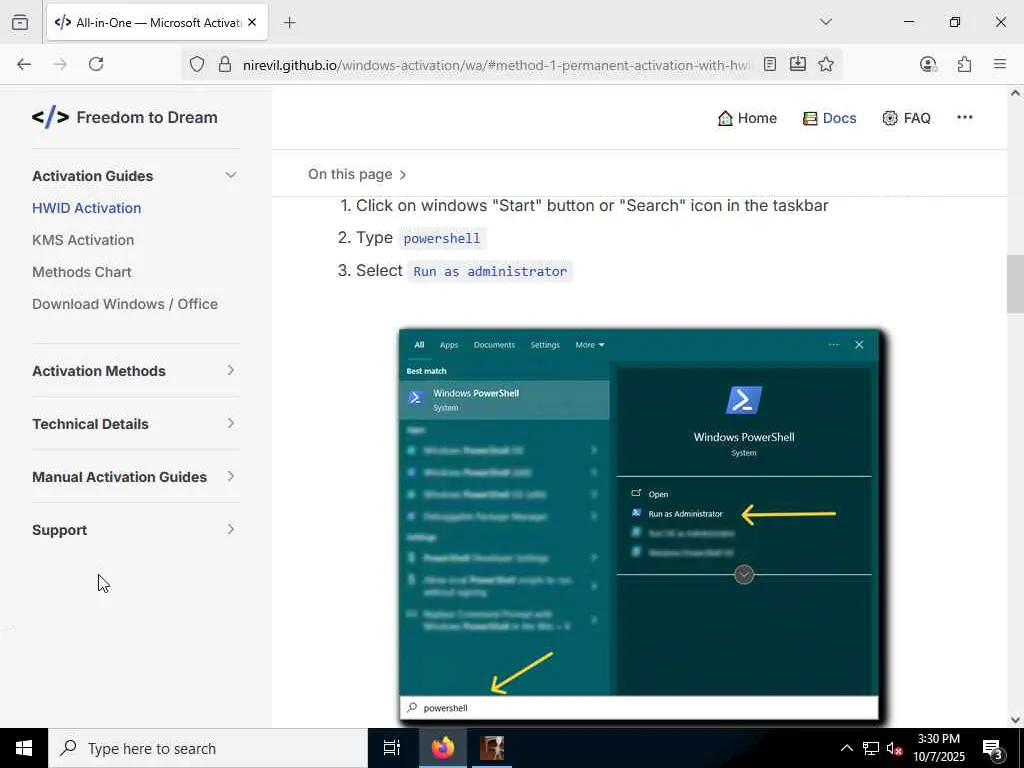Expand the On this page outline
Screen dimensions: 1024x768
357,174
